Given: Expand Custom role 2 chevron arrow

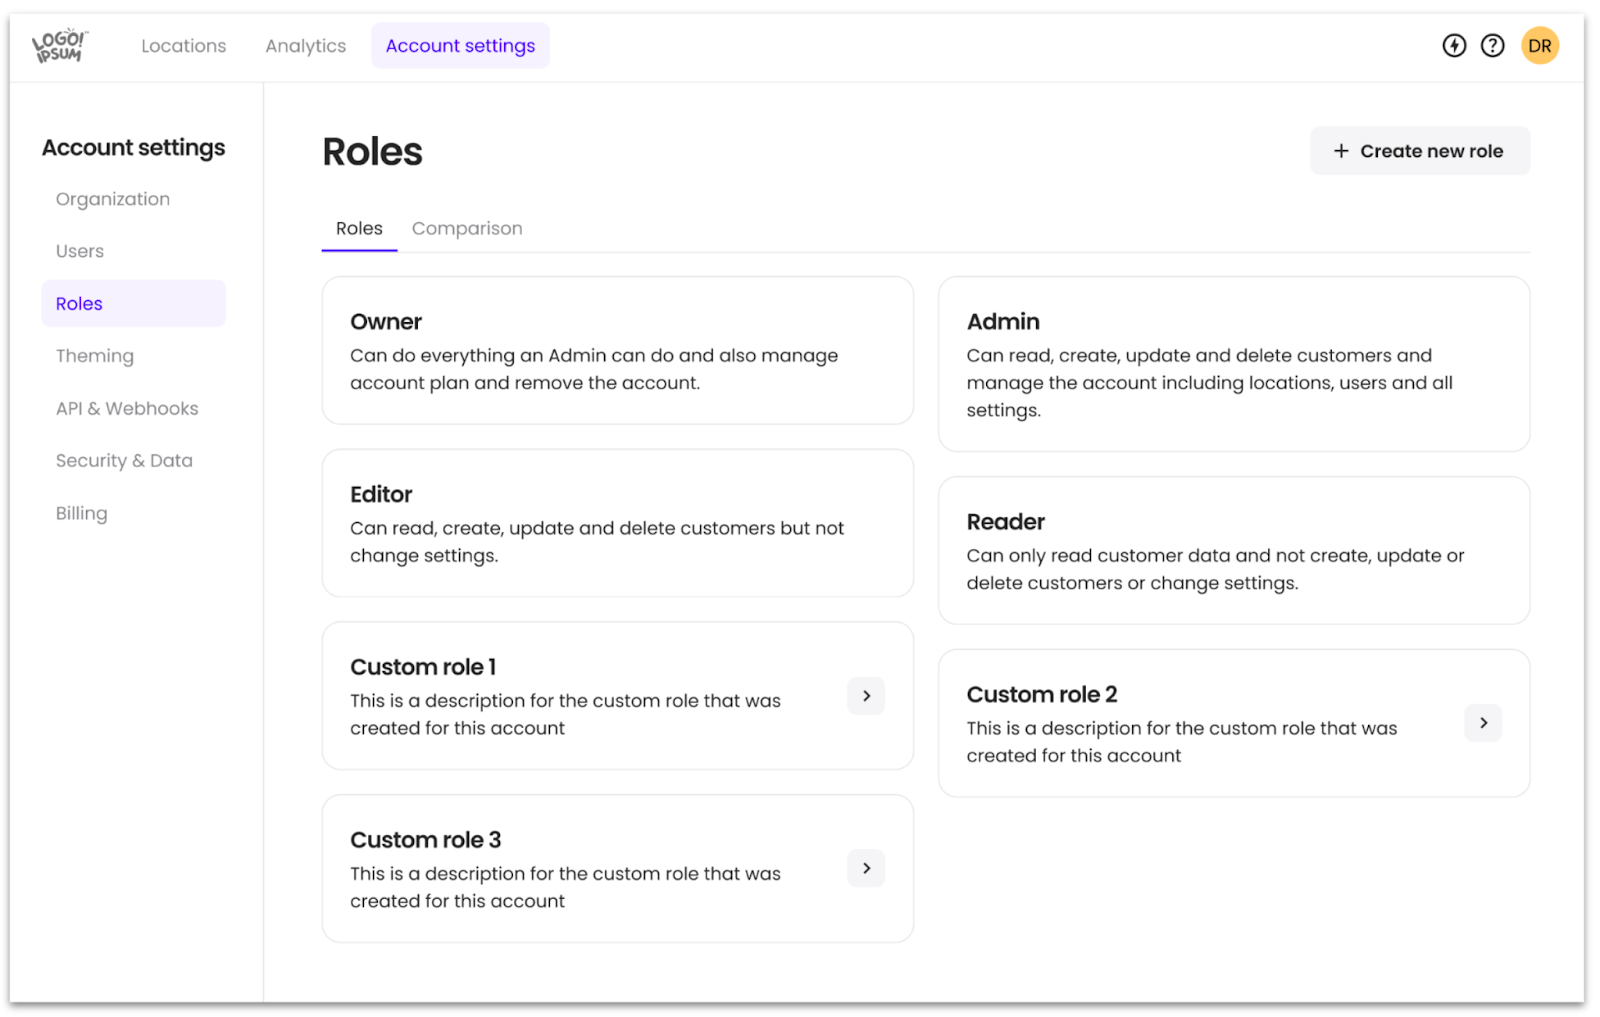Looking at the screenshot, I should (1483, 723).
